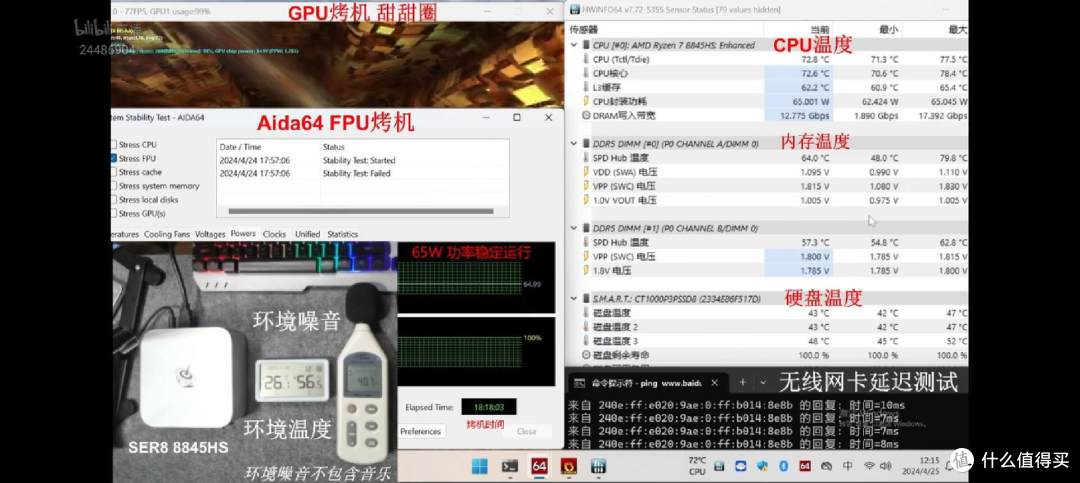Switch to the Statistics tab
This screenshot has width=1080, height=483.
(x=342, y=234)
